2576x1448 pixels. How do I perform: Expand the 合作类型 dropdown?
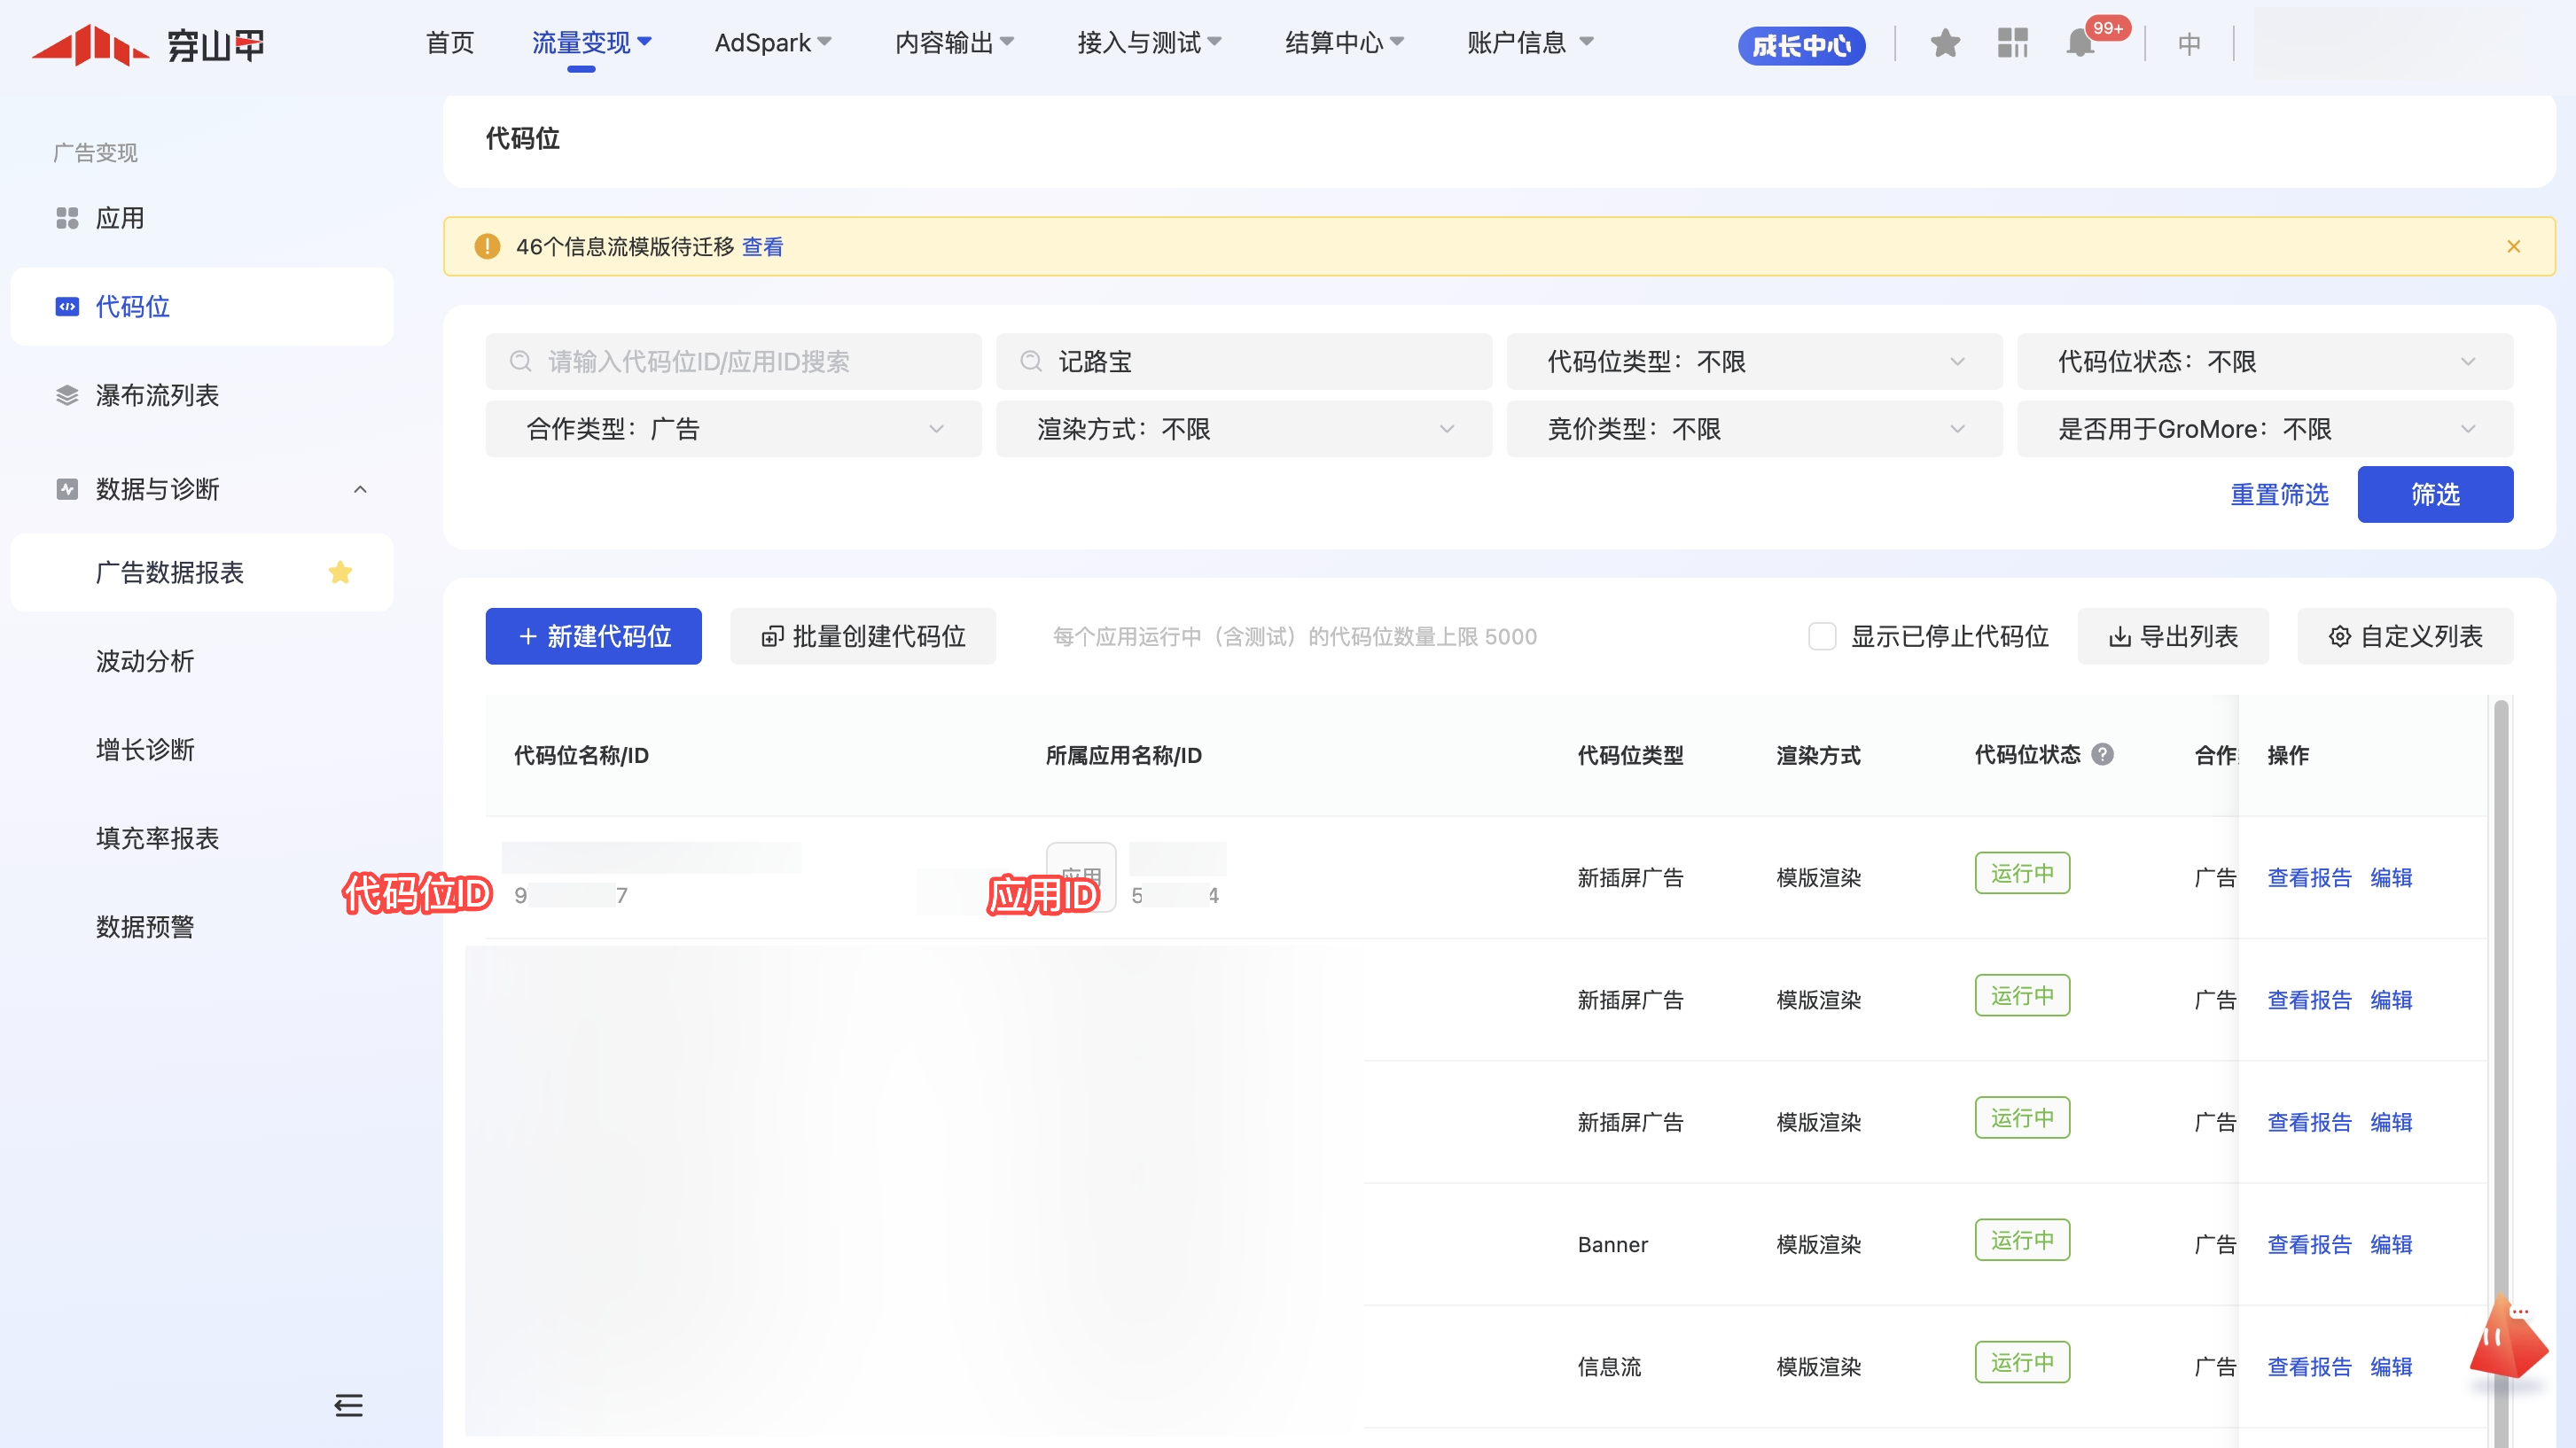tap(733, 429)
